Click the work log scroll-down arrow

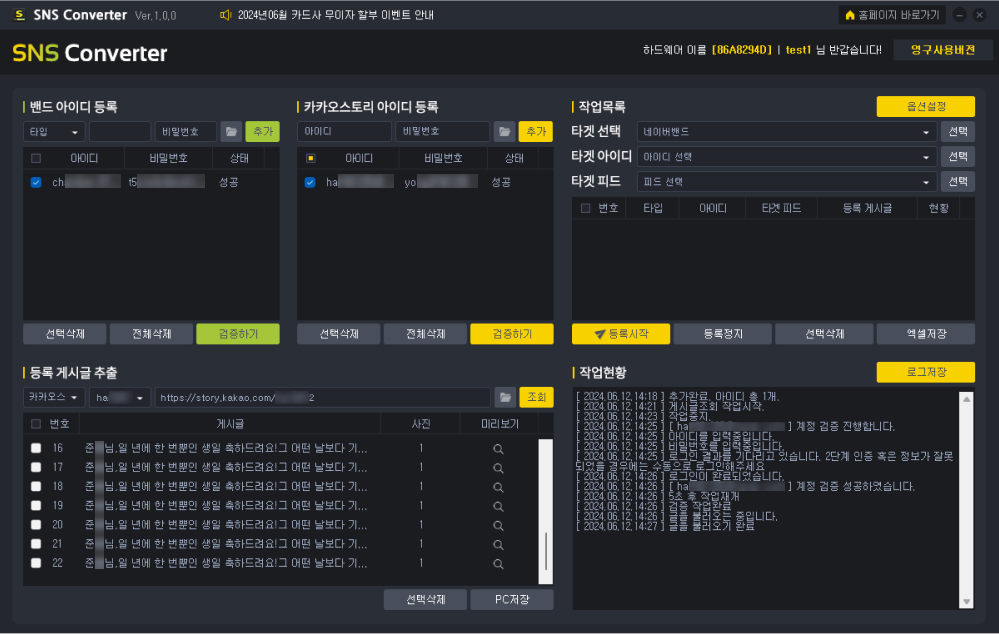(966, 602)
